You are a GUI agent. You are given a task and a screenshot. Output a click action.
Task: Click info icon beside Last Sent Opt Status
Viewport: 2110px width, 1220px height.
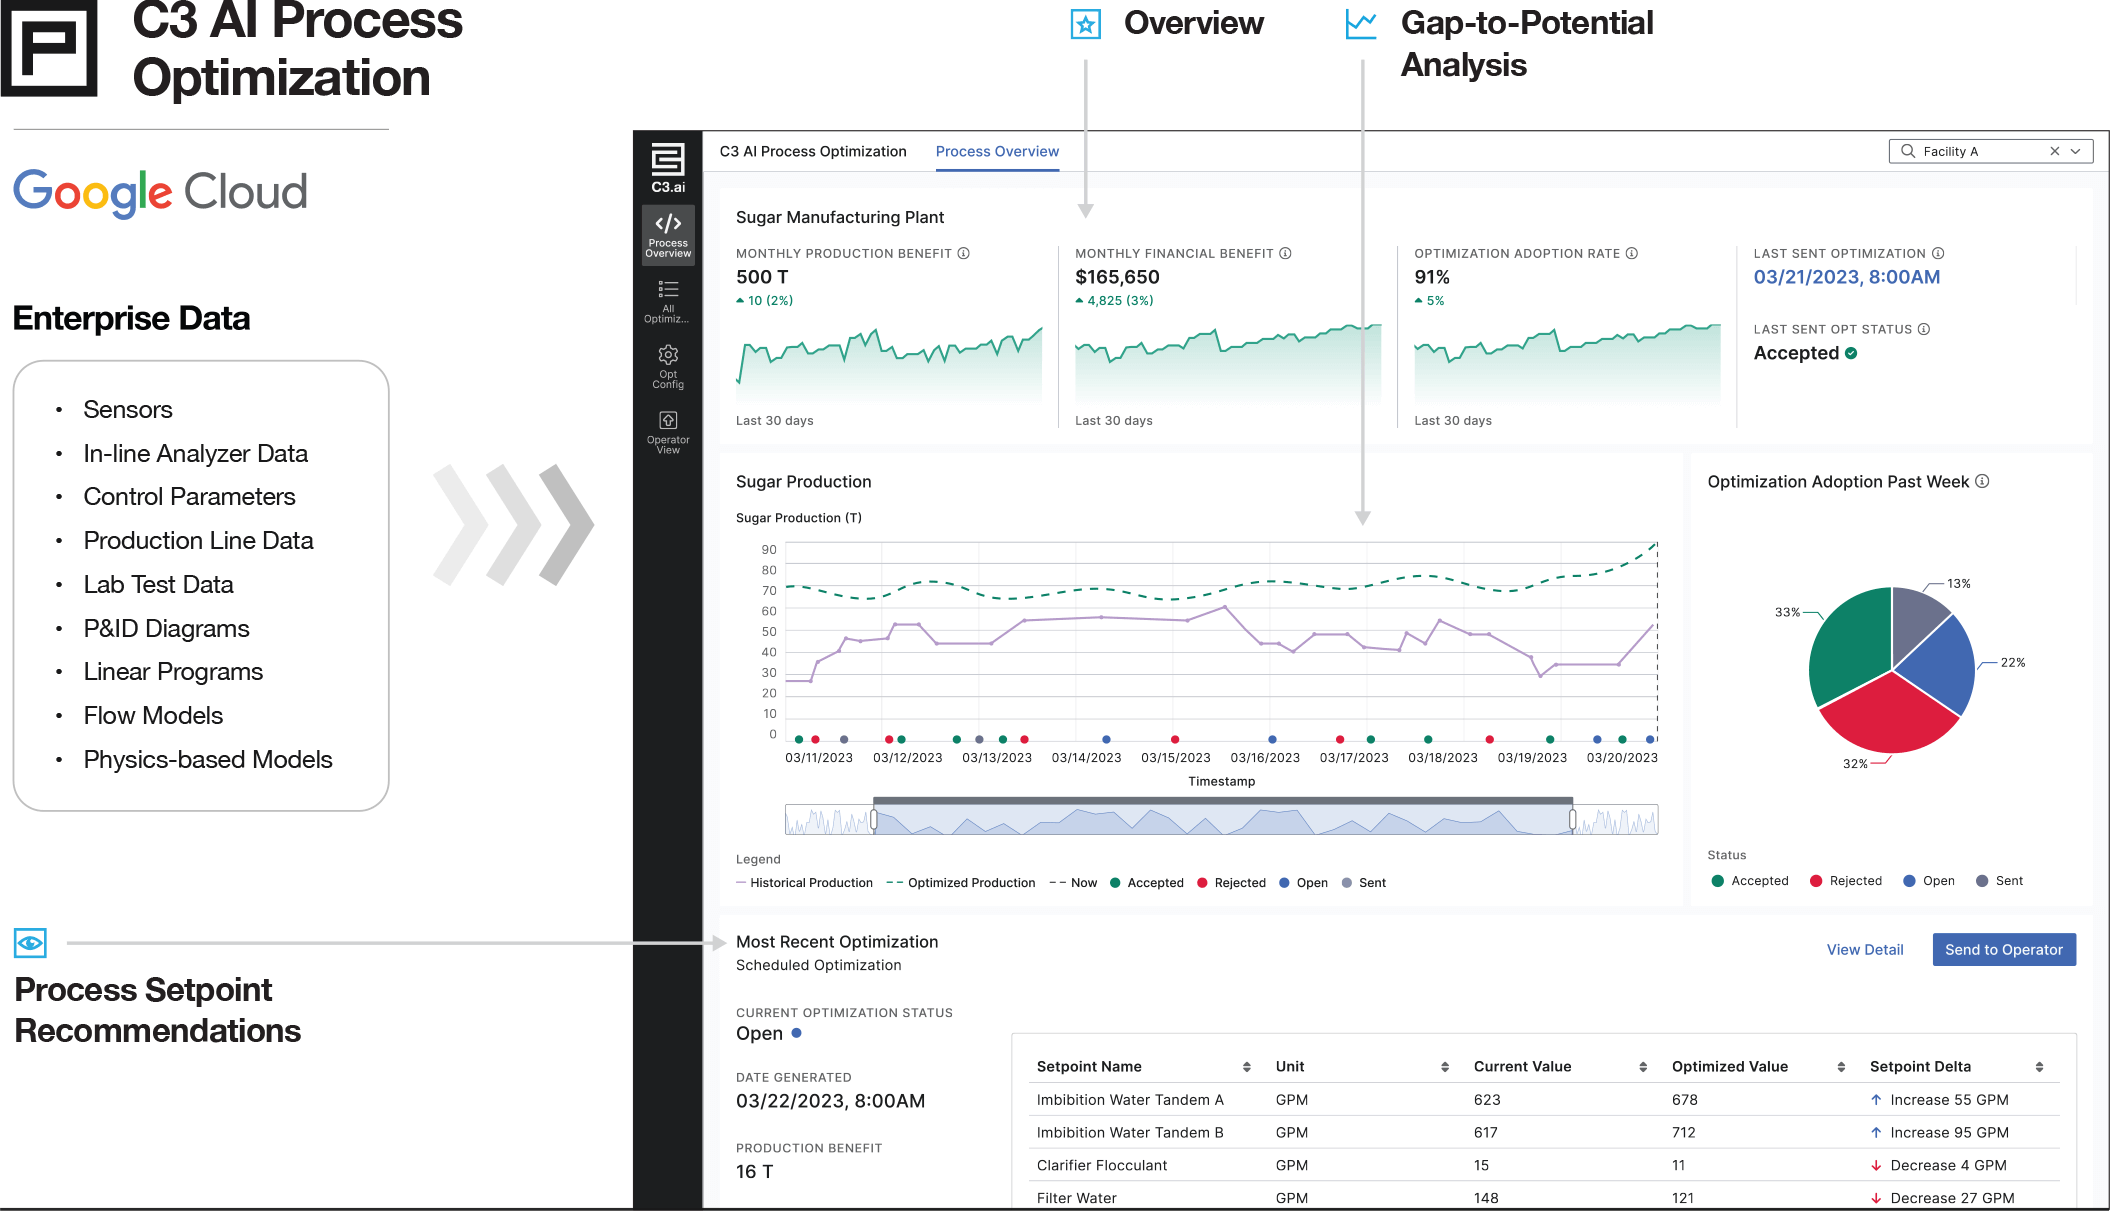tap(1924, 329)
